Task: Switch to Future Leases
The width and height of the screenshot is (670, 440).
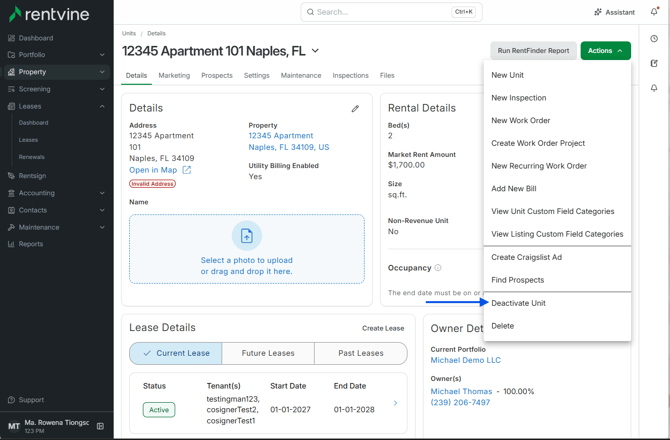Action: (x=268, y=353)
